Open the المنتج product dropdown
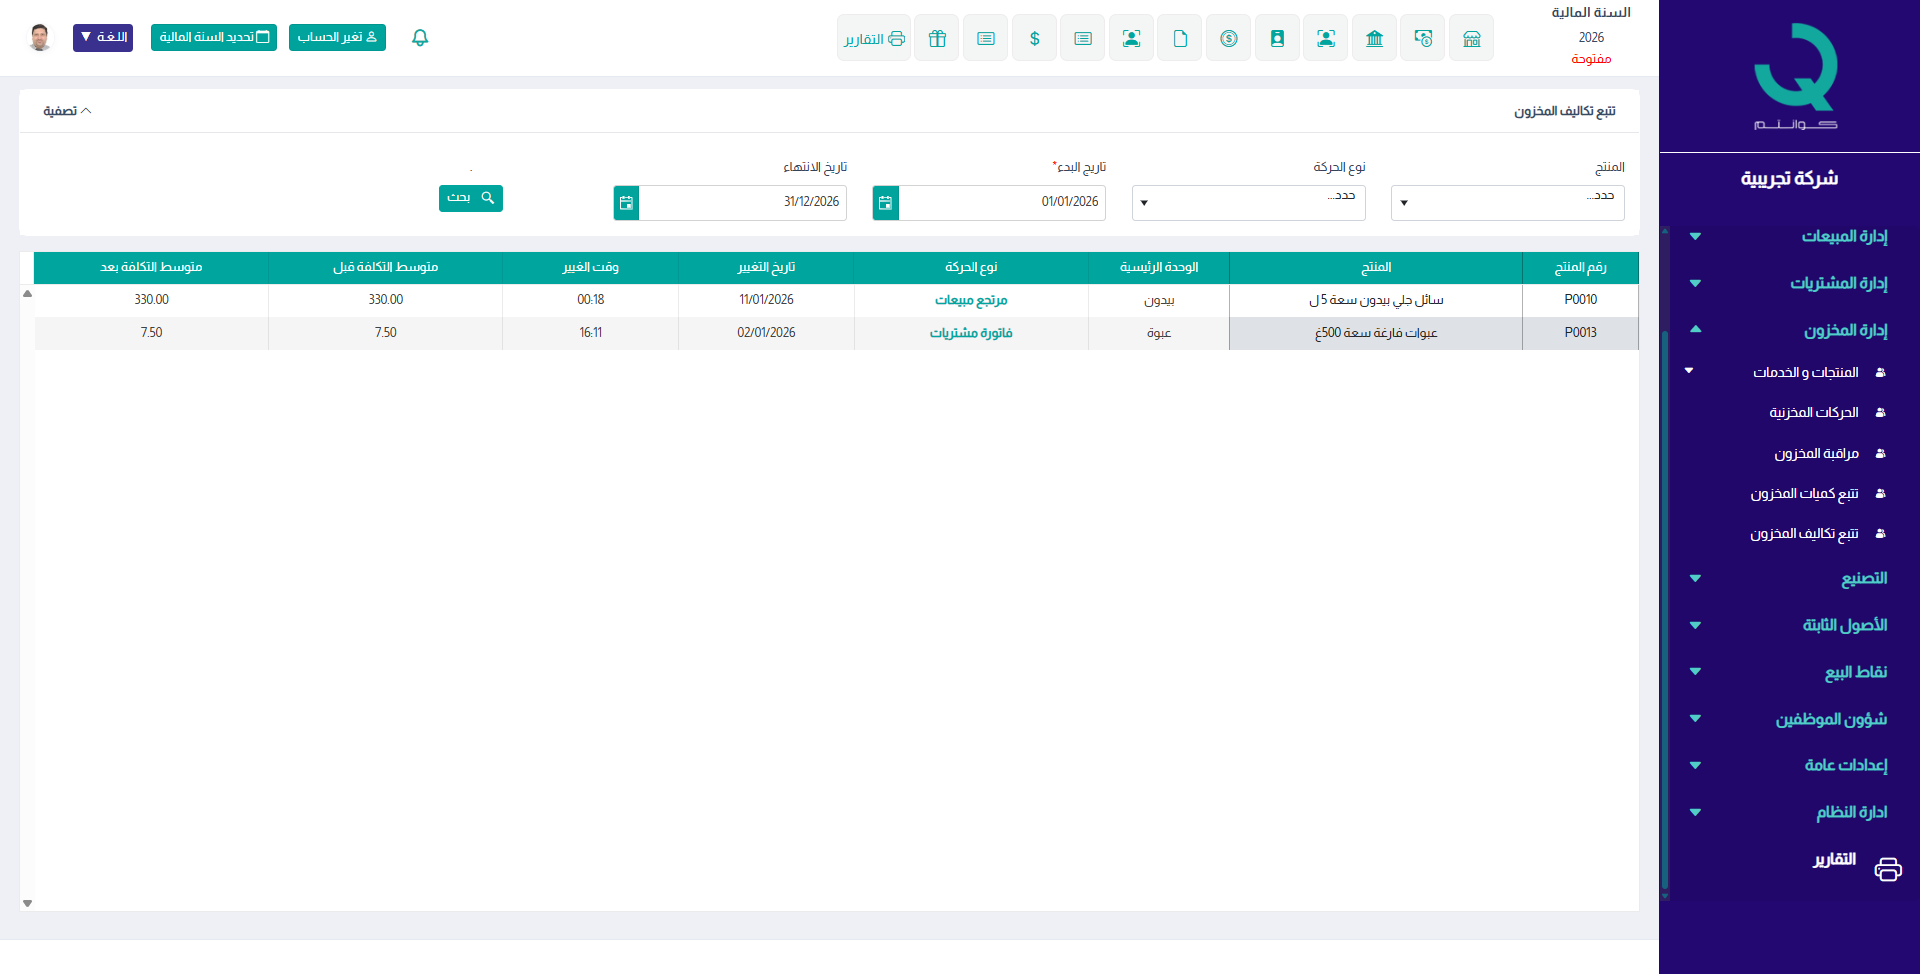The height and width of the screenshot is (976, 1920). [1507, 203]
